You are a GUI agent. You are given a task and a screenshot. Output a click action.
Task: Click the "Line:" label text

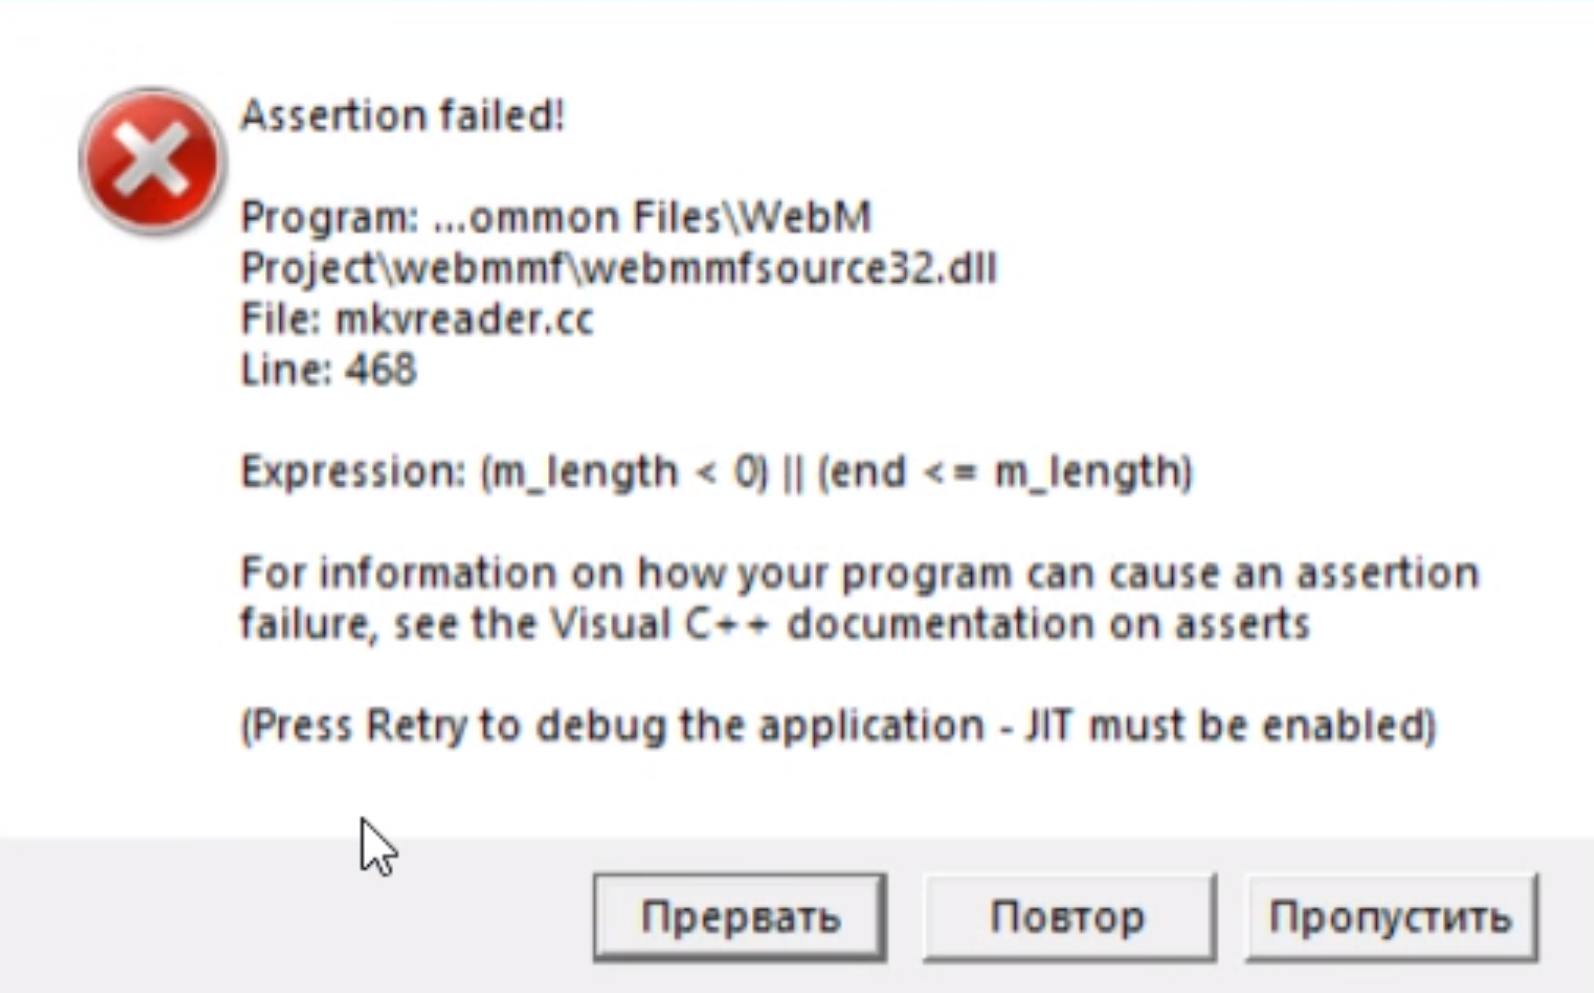click(x=286, y=371)
